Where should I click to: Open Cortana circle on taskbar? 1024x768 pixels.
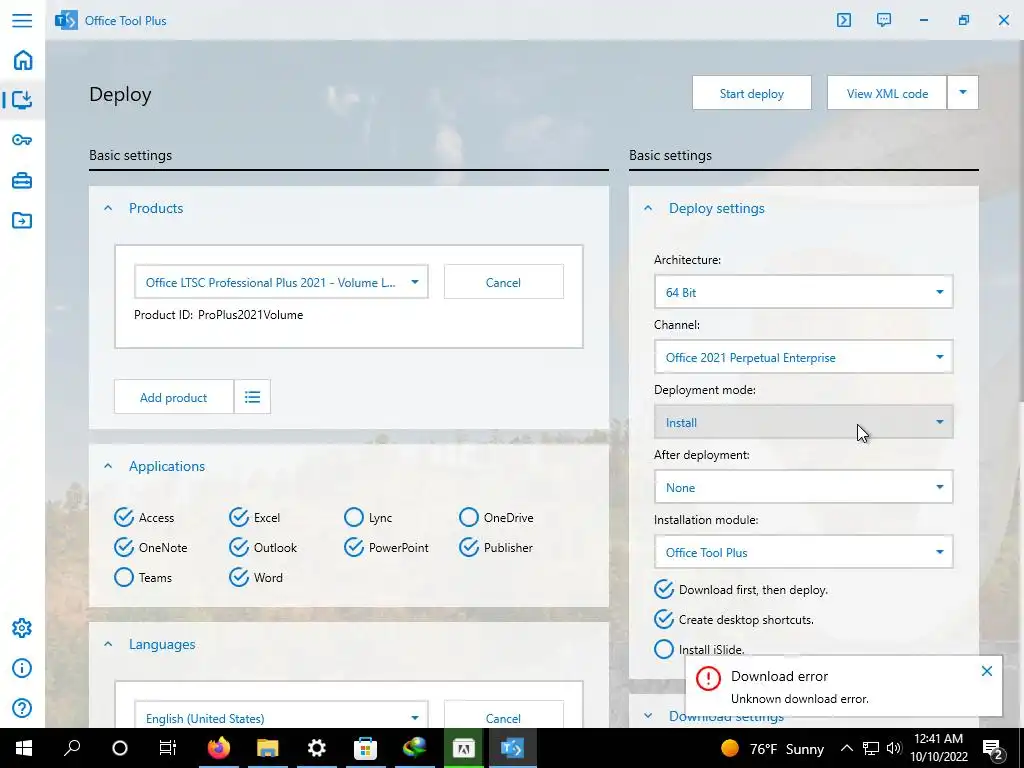[120, 748]
